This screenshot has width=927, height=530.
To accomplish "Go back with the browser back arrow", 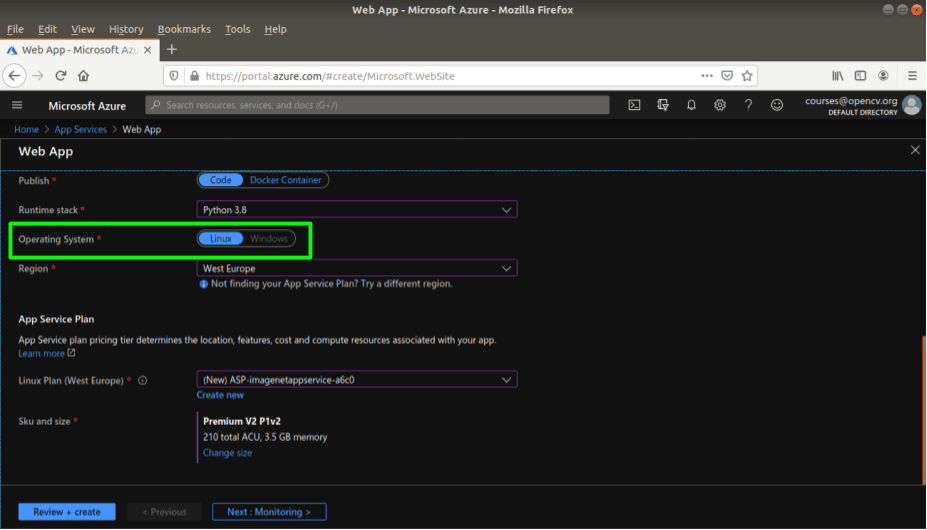I will pos(14,76).
